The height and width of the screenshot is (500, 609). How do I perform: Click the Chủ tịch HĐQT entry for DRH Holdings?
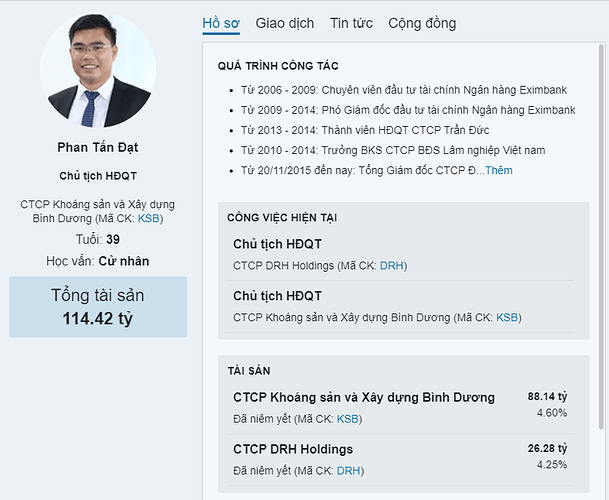277,244
